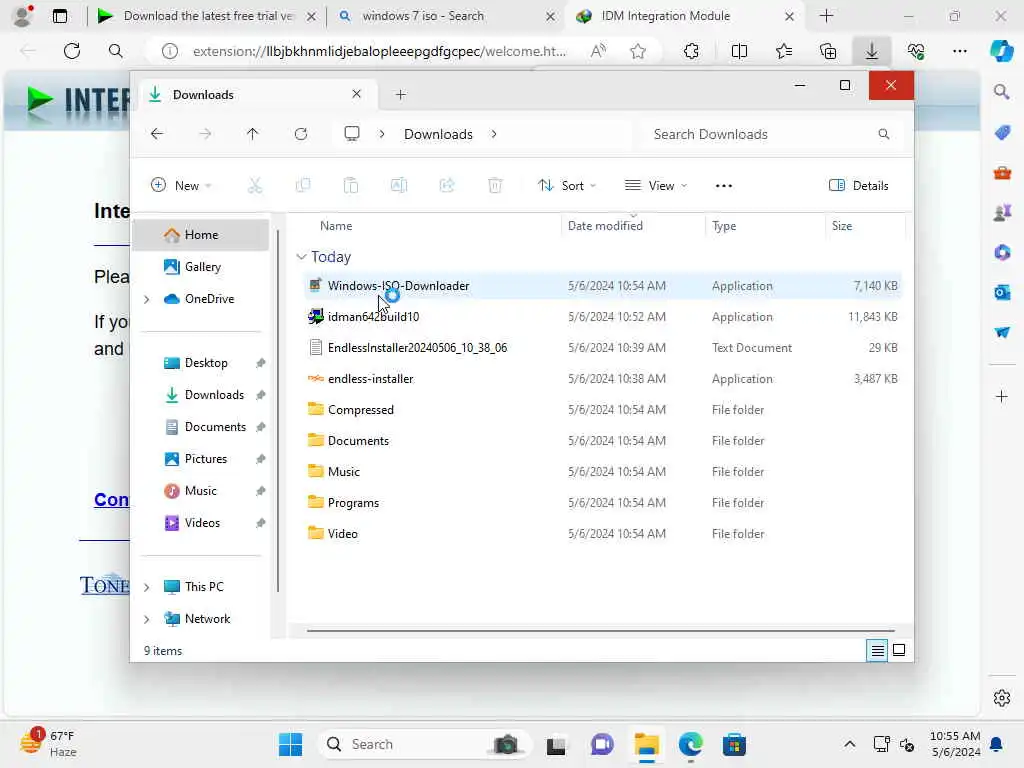Switch to large thumbnails view icon

click(x=899, y=650)
